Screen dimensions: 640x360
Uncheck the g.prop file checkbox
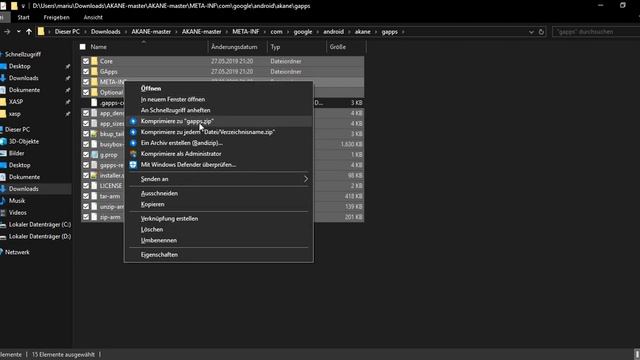(86, 155)
